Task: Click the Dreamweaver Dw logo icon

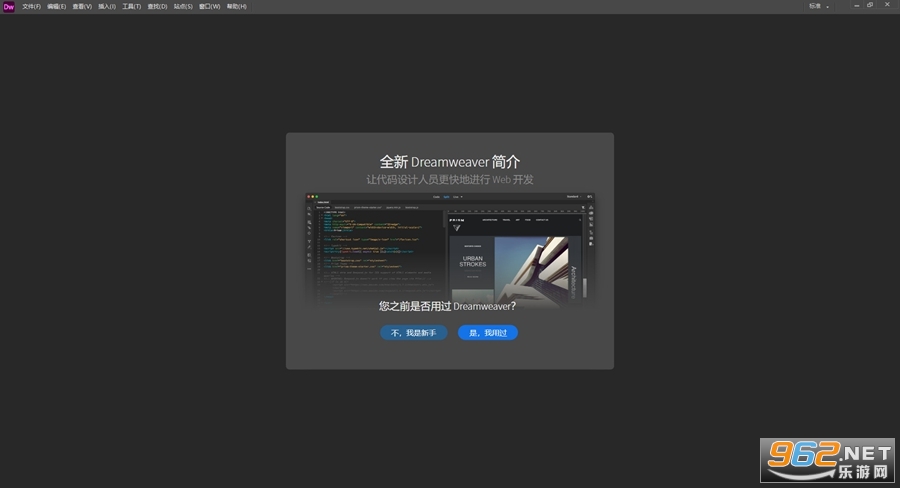Action: click(9, 6)
